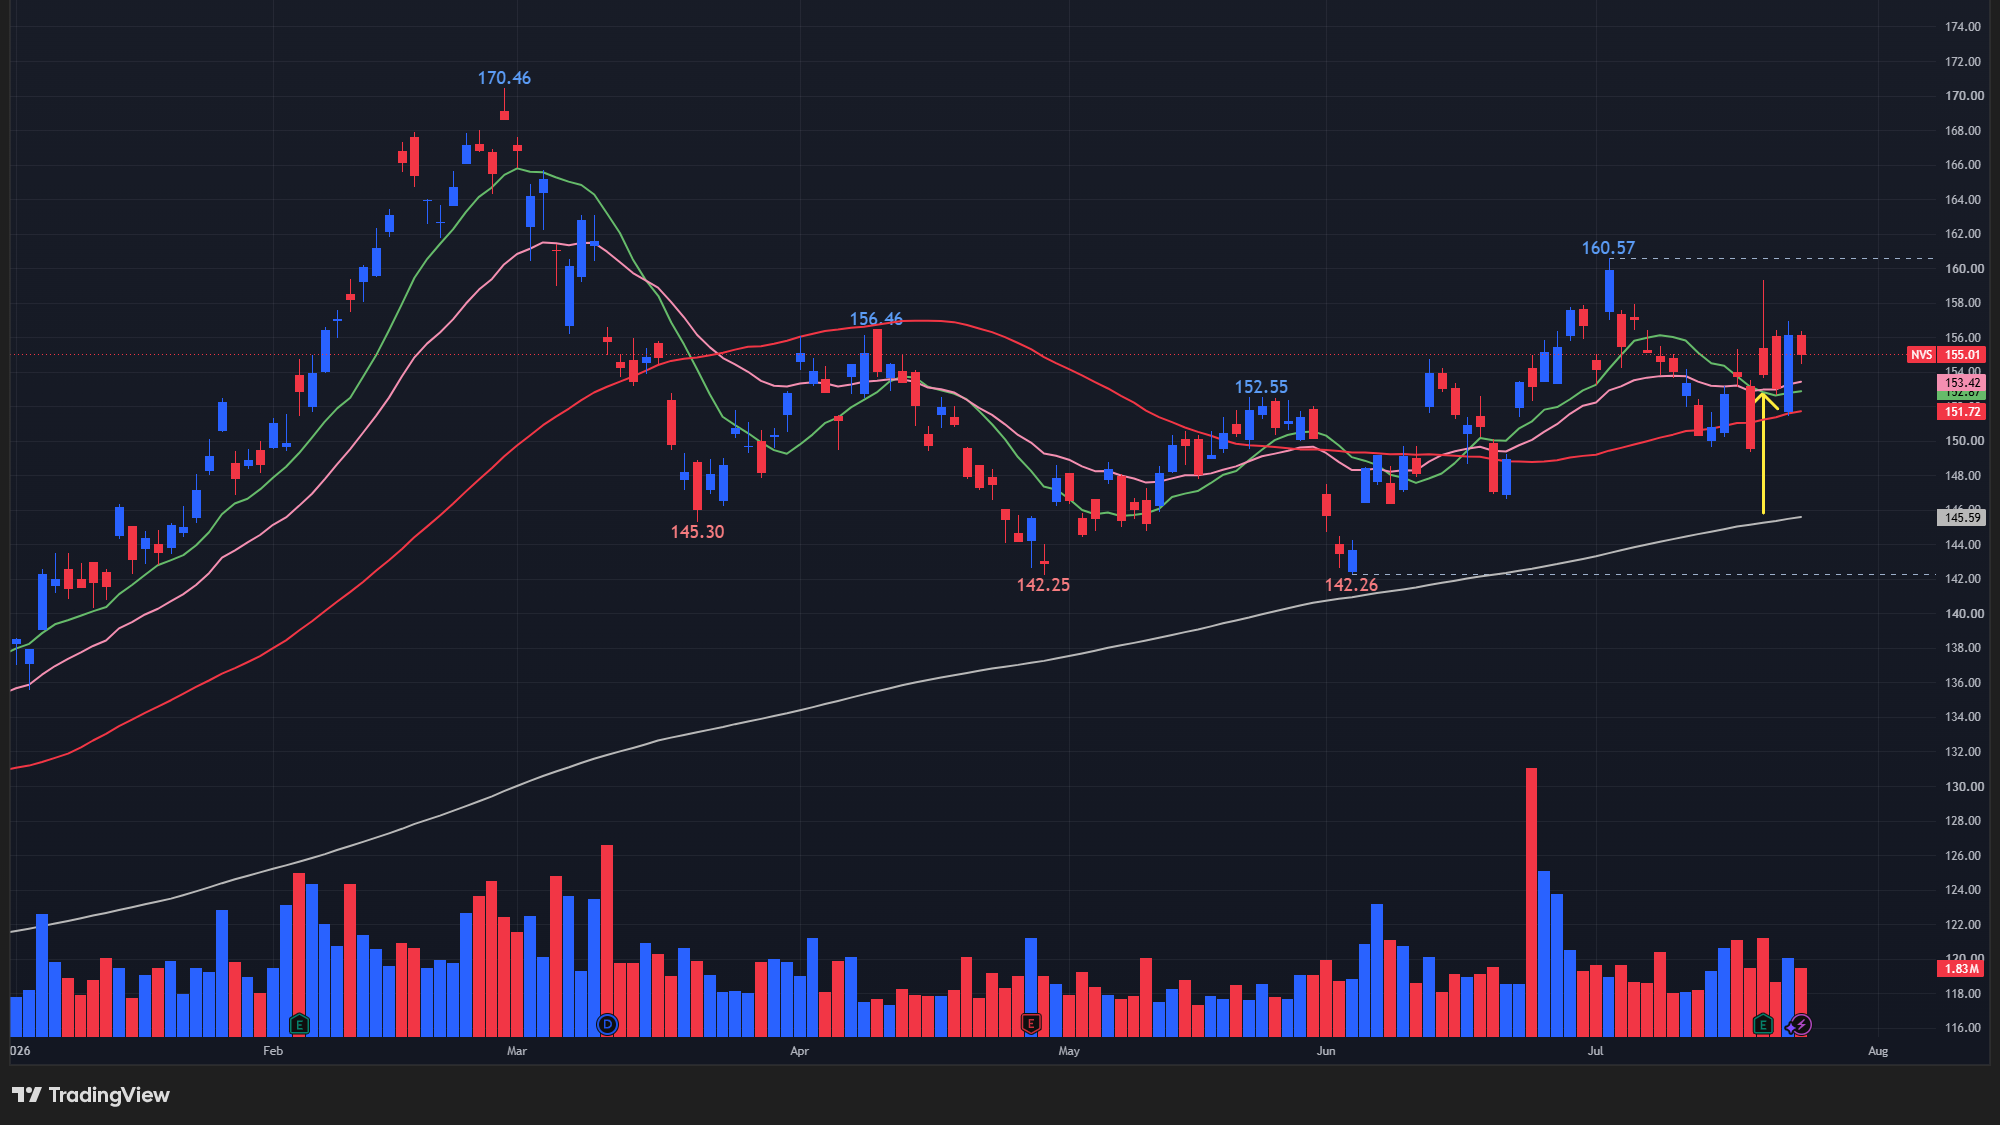Click the 152.55 price annotation
This screenshot has height=1125, width=2000.
1261,387
